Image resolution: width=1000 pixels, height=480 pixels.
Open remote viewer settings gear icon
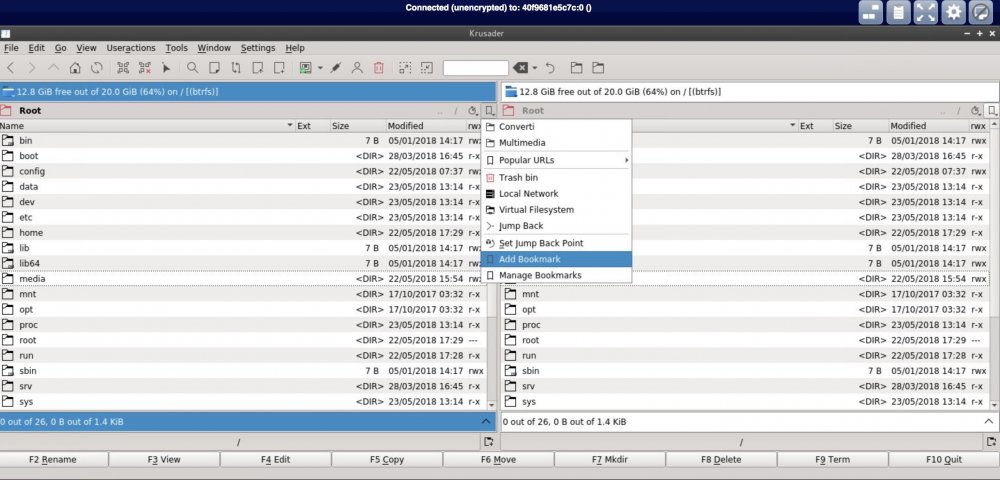(x=953, y=12)
